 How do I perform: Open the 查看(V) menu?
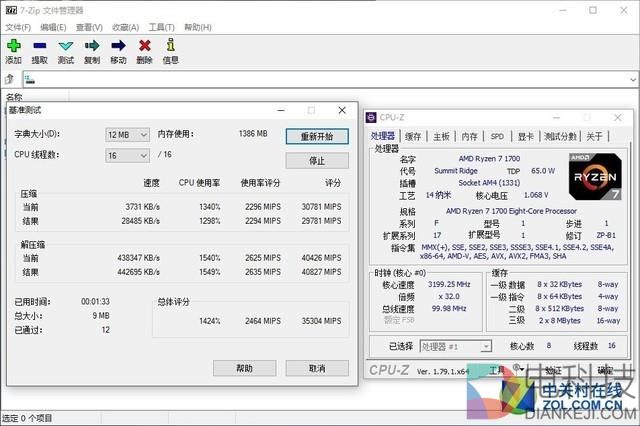[89, 27]
